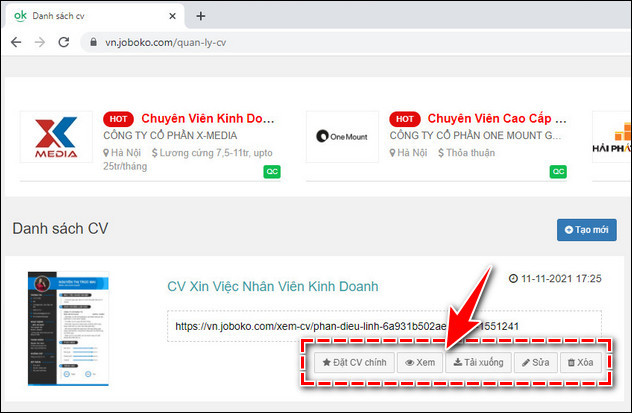Open the X-Media company logo
The width and height of the screenshot is (632, 413).
tap(56, 137)
